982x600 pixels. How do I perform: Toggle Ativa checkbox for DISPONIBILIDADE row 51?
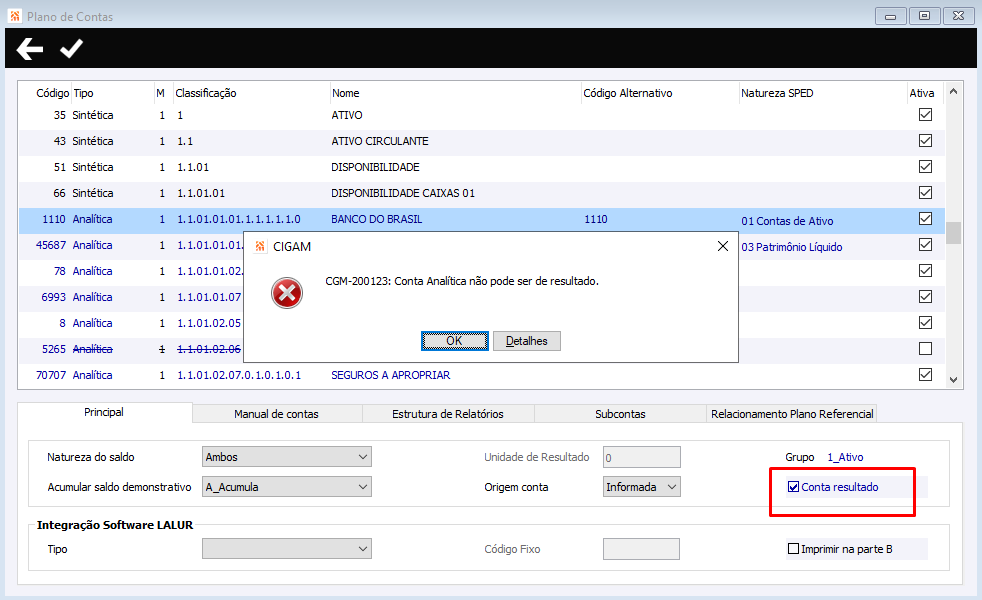pos(925,167)
